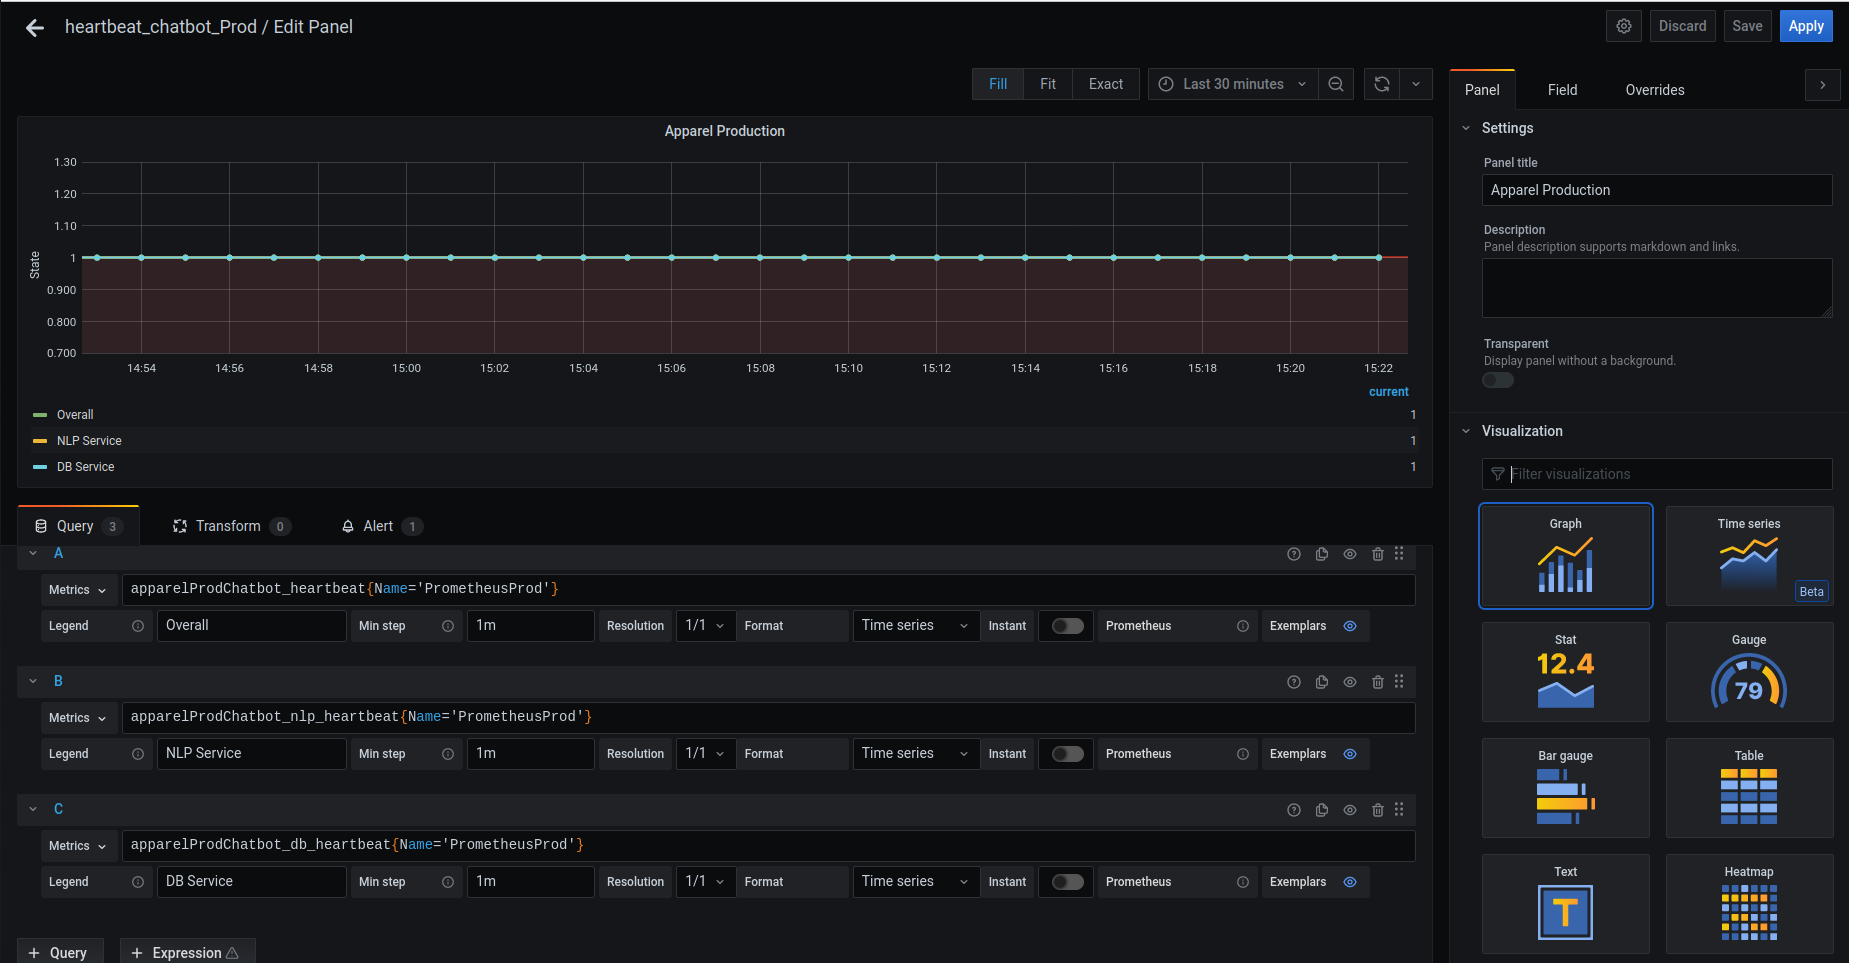Image resolution: width=1849 pixels, height=963 pixels.
Task: Enable Instant toggle for query A
Action: (x=1067, y=626)
